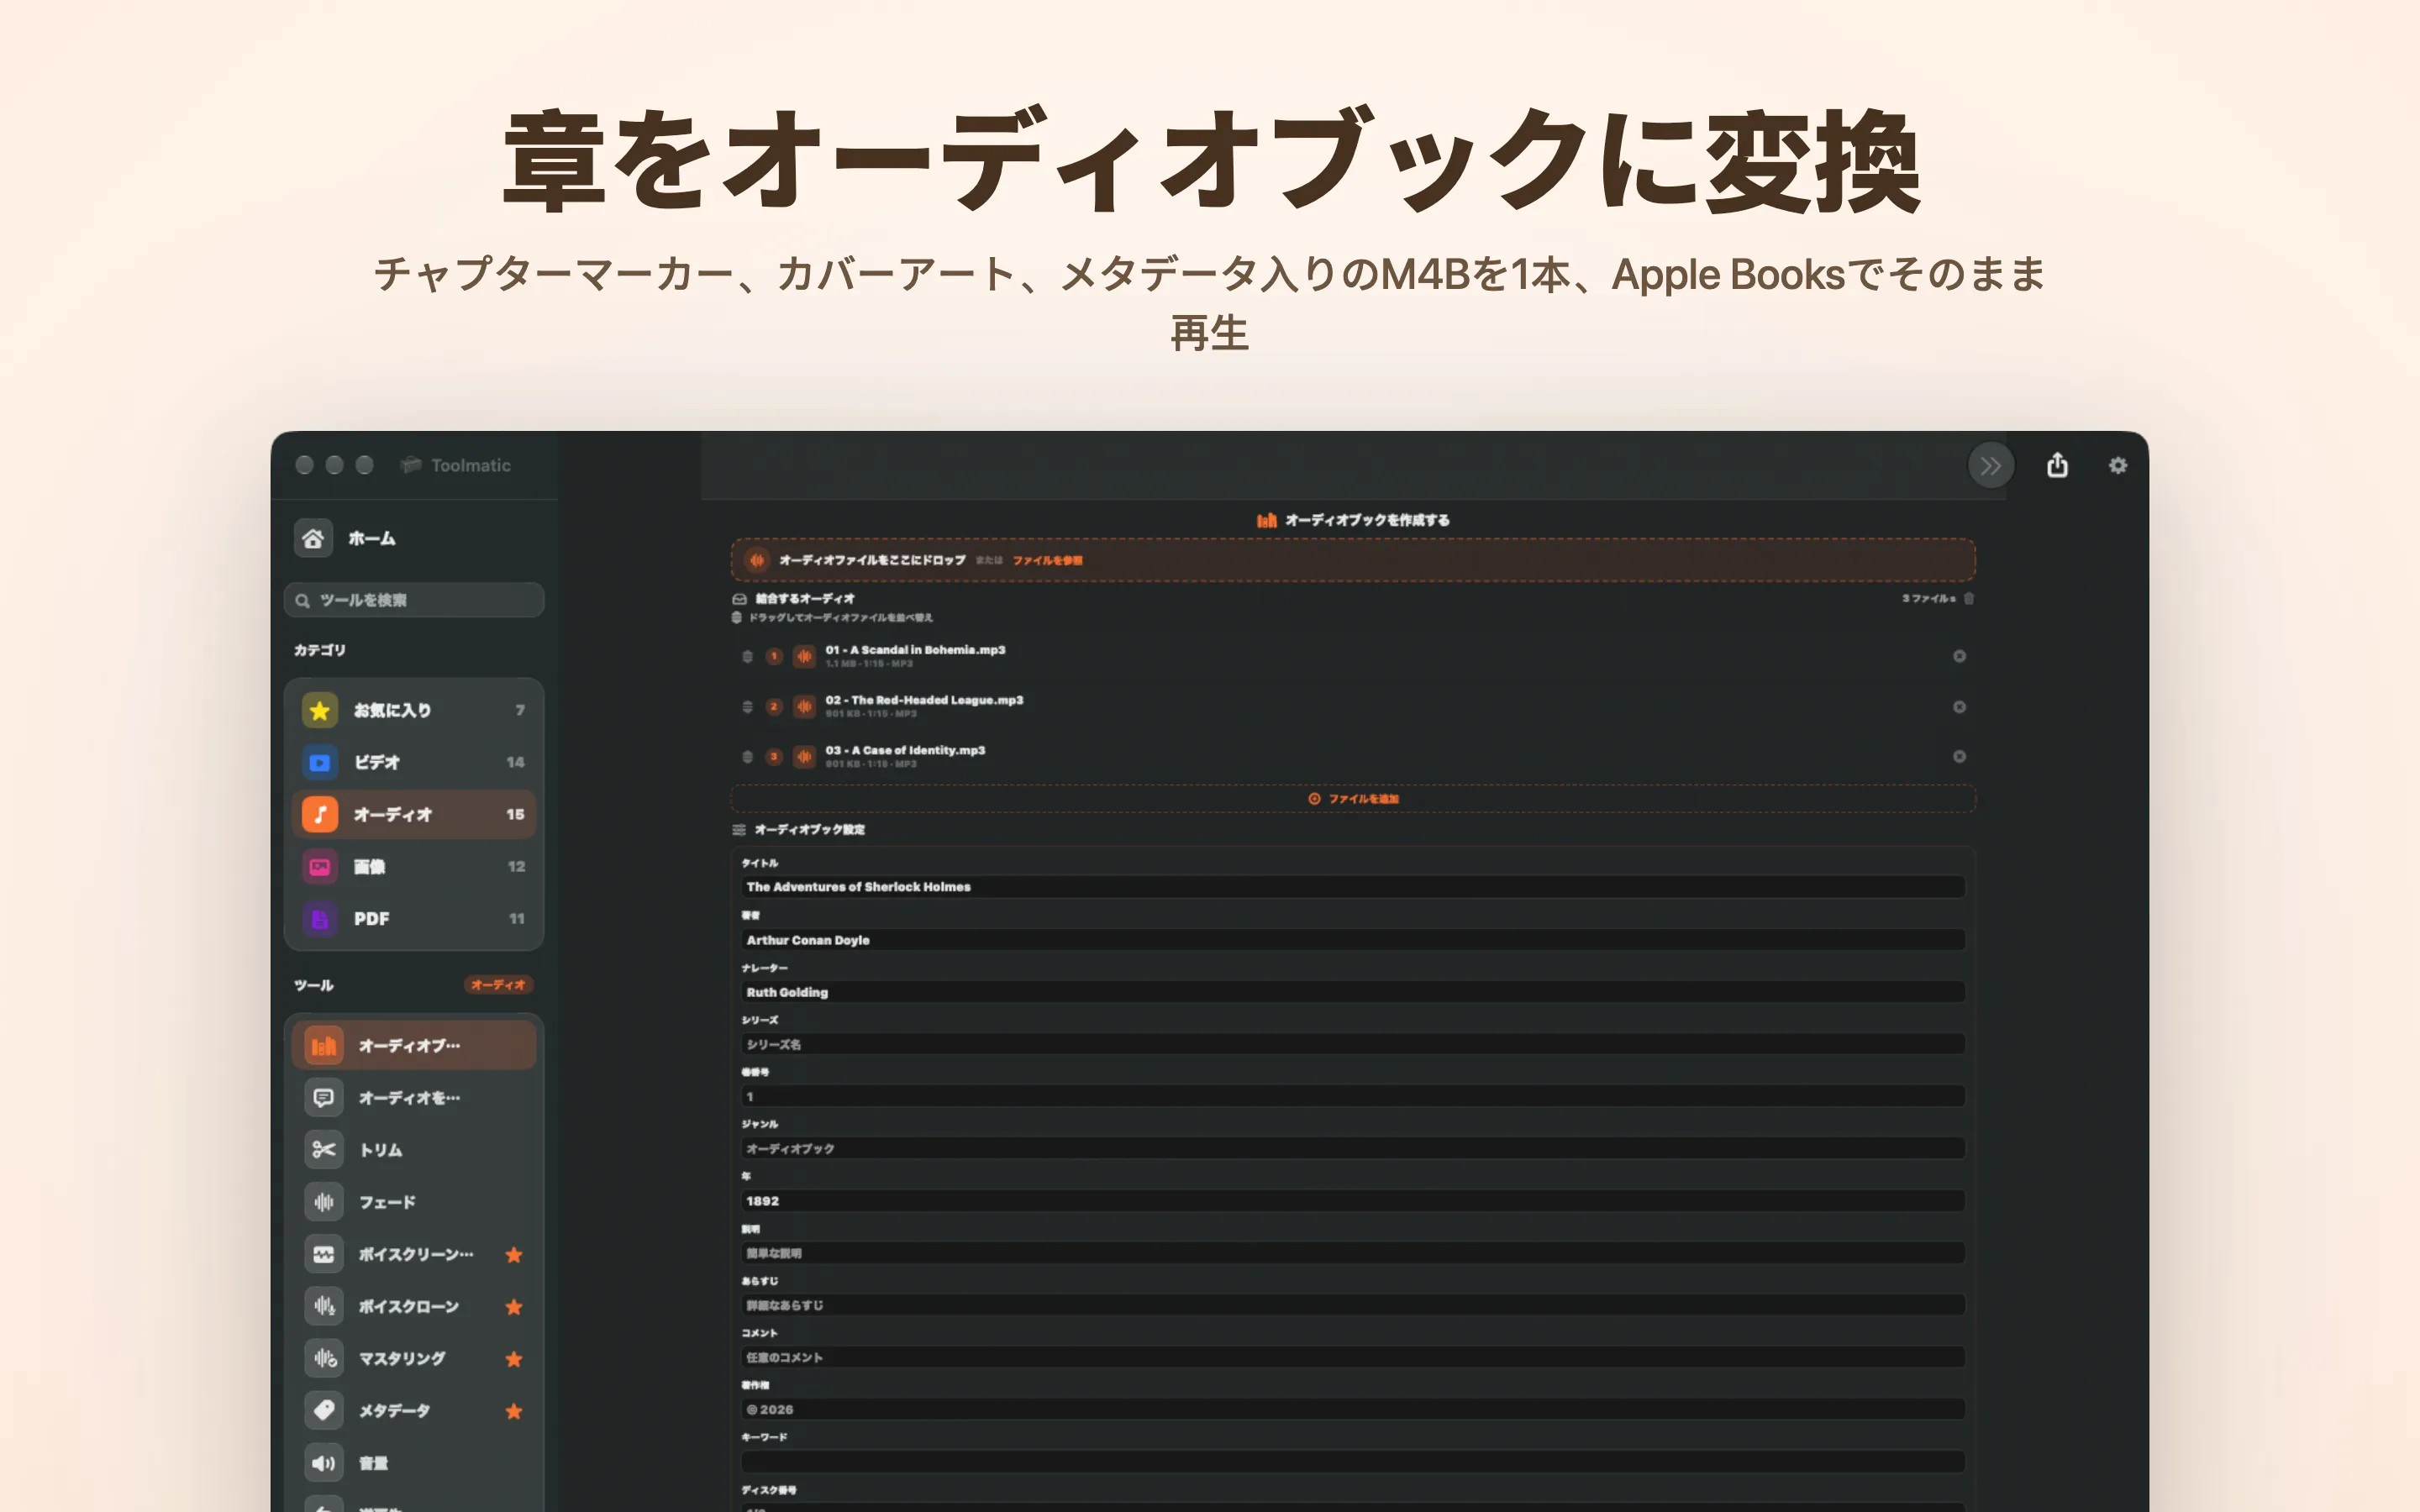Click the audio file drop zone

[x=1353, y=560]
